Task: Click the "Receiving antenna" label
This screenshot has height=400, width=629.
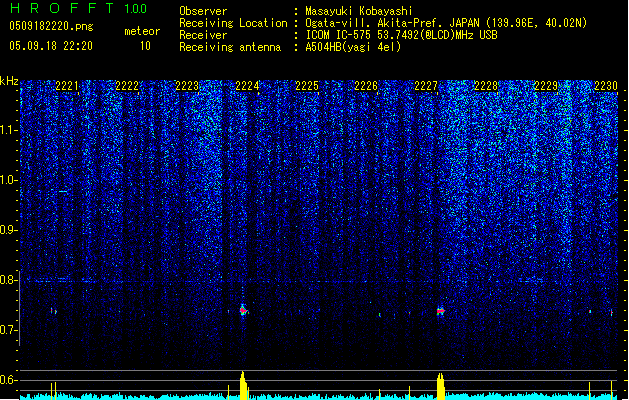Action: pos(230,47)
